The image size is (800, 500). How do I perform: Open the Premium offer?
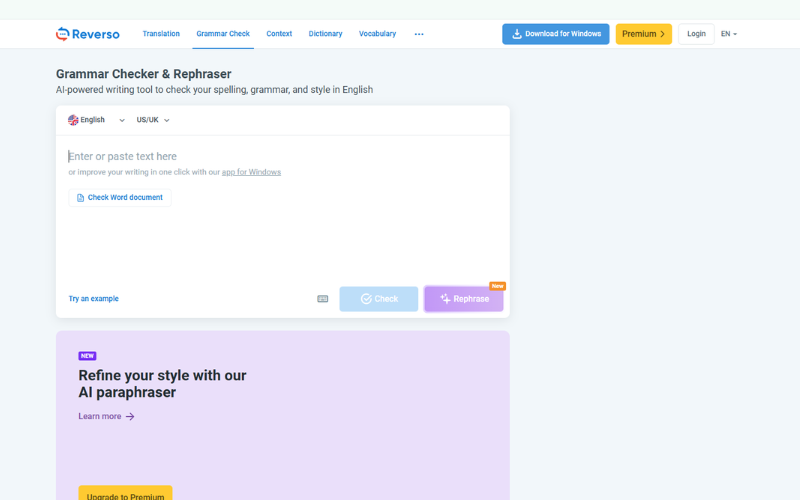[643, 34]
